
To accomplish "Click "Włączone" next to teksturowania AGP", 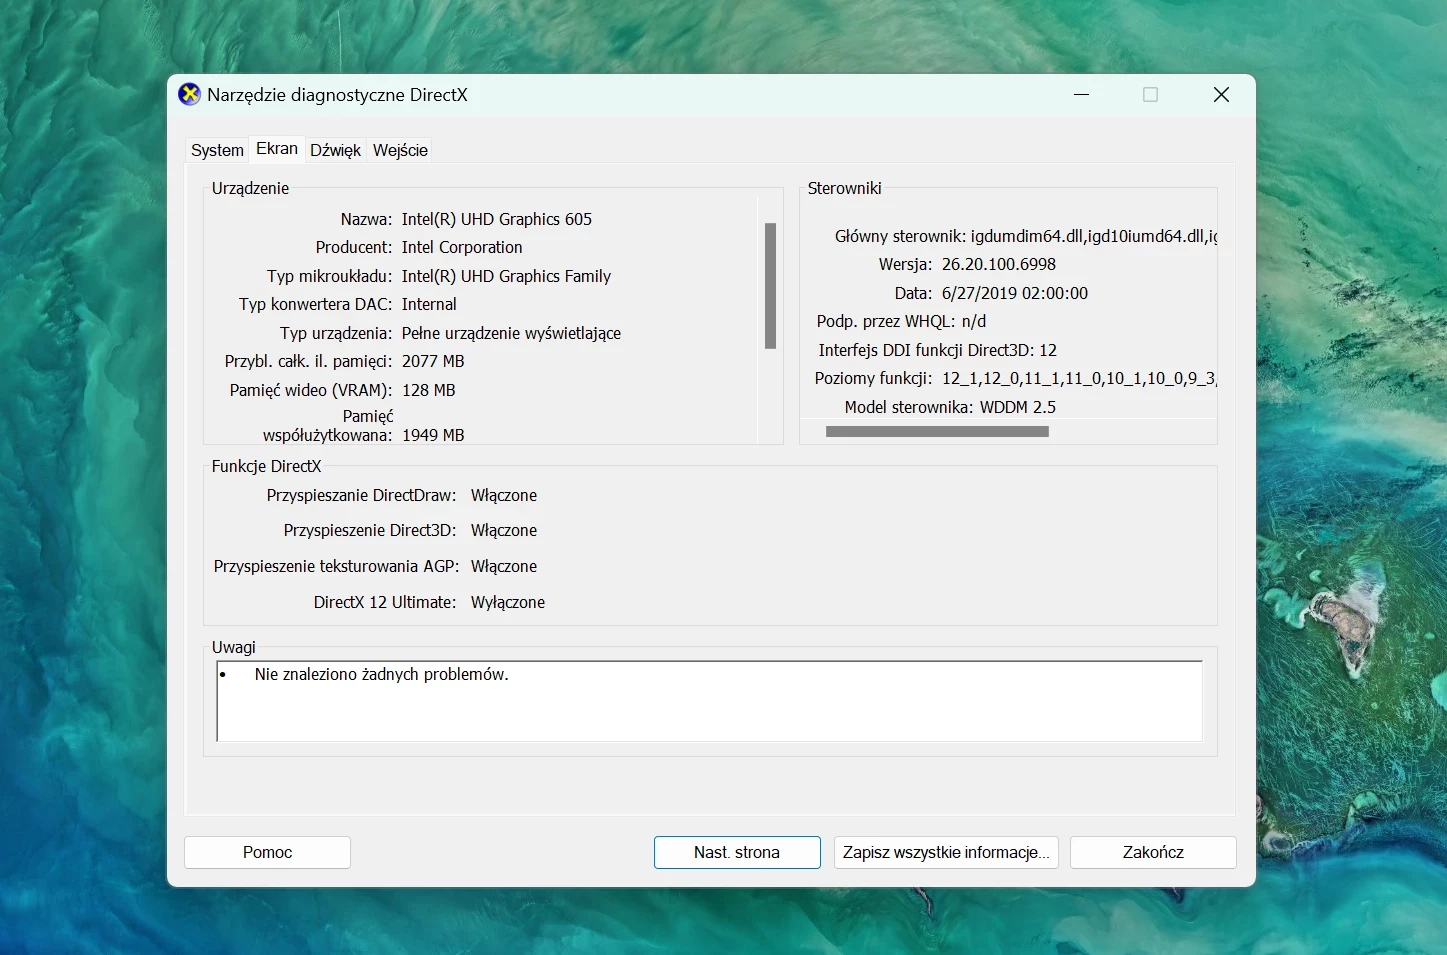I will pyautogui.click(x=504, y=566).
